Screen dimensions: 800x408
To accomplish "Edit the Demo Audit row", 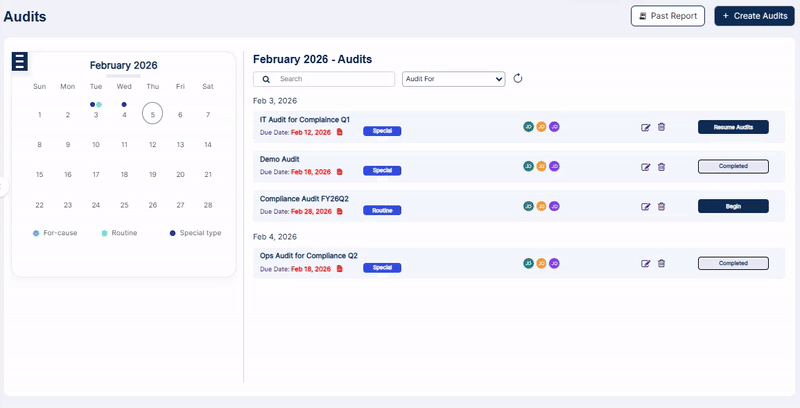I will 645,167.
